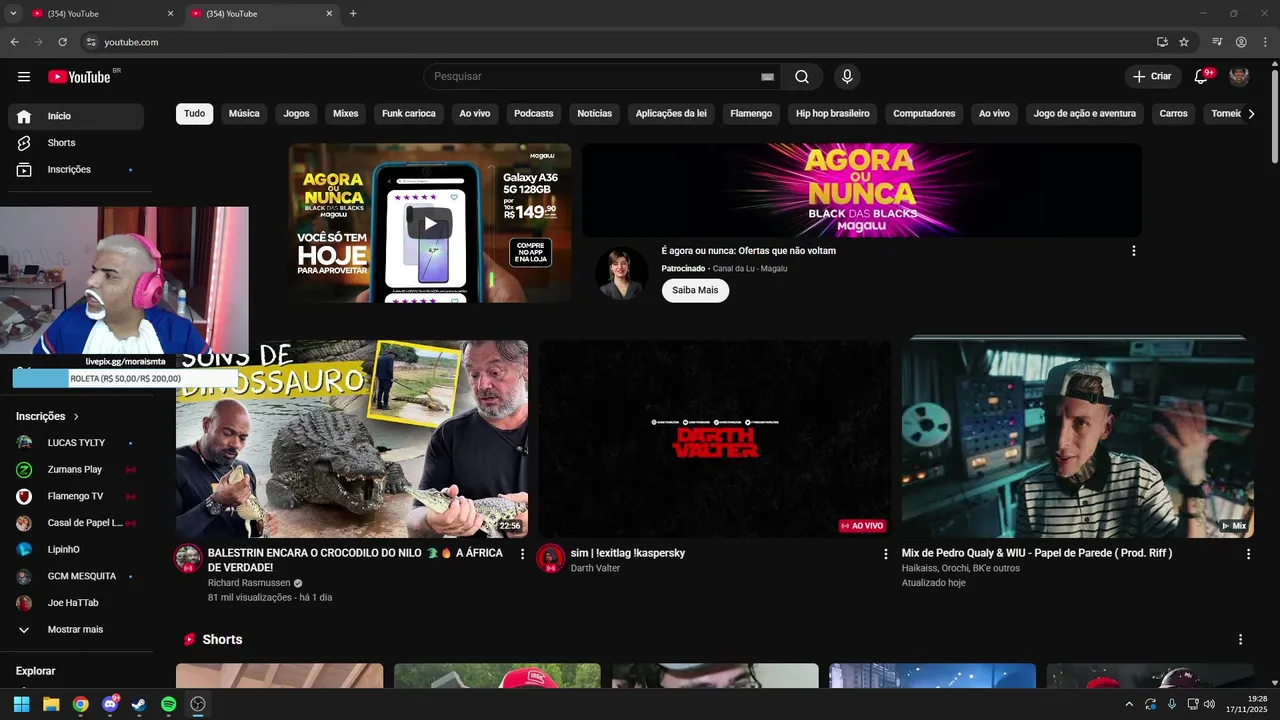Open the notifications bell
Viewport: 1280px width, 720px height.
pos(1202,77)
